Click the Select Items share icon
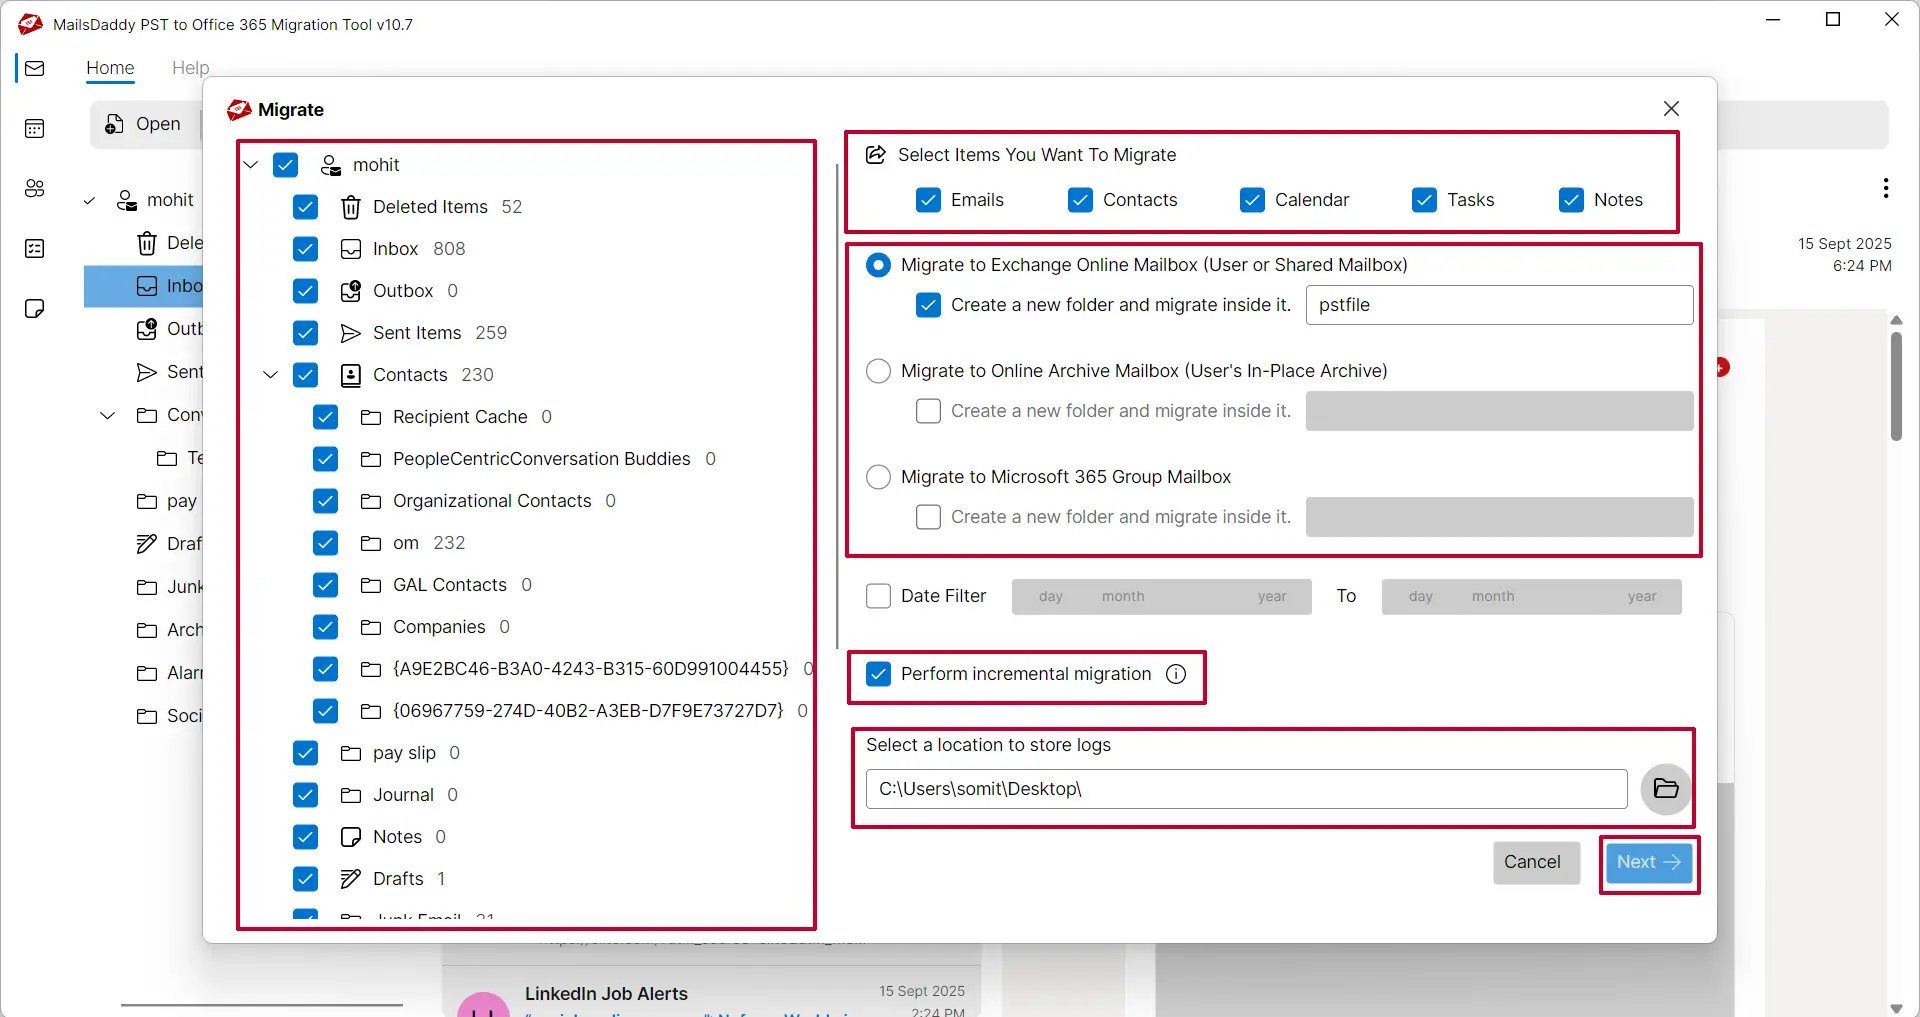 [x=876, y=155]
